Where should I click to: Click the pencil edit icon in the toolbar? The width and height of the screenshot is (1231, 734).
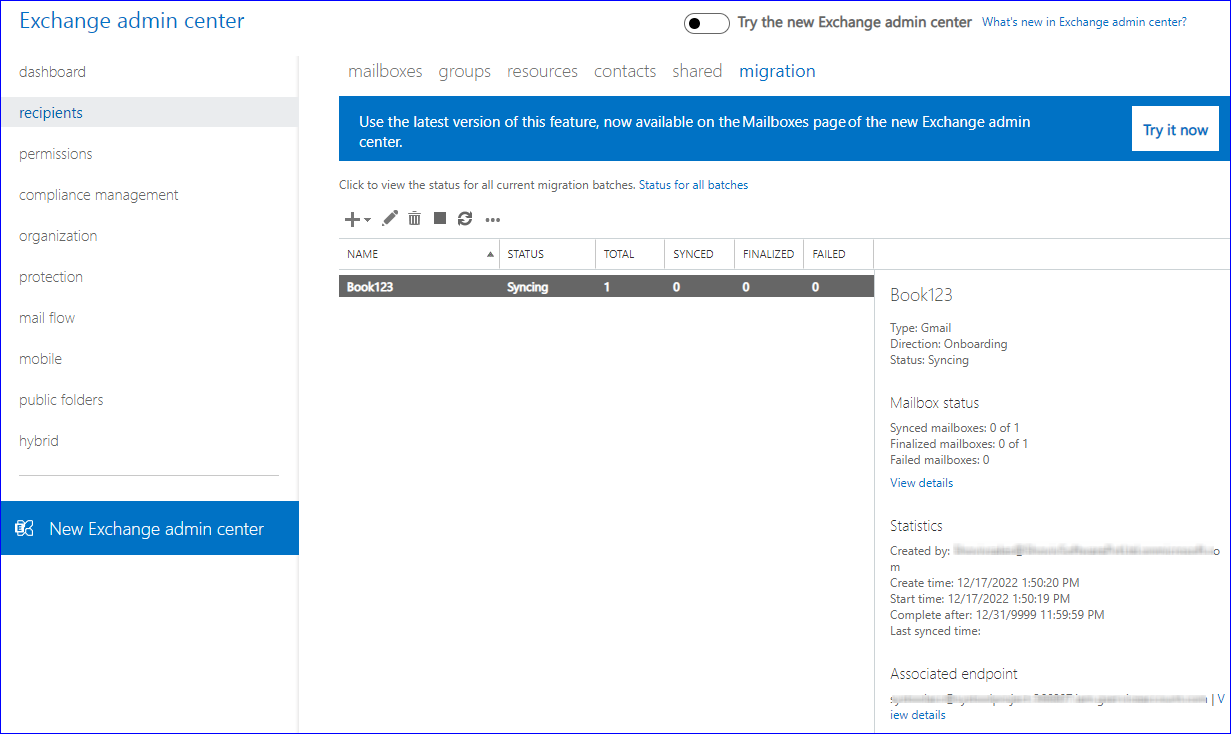(390, 218)
